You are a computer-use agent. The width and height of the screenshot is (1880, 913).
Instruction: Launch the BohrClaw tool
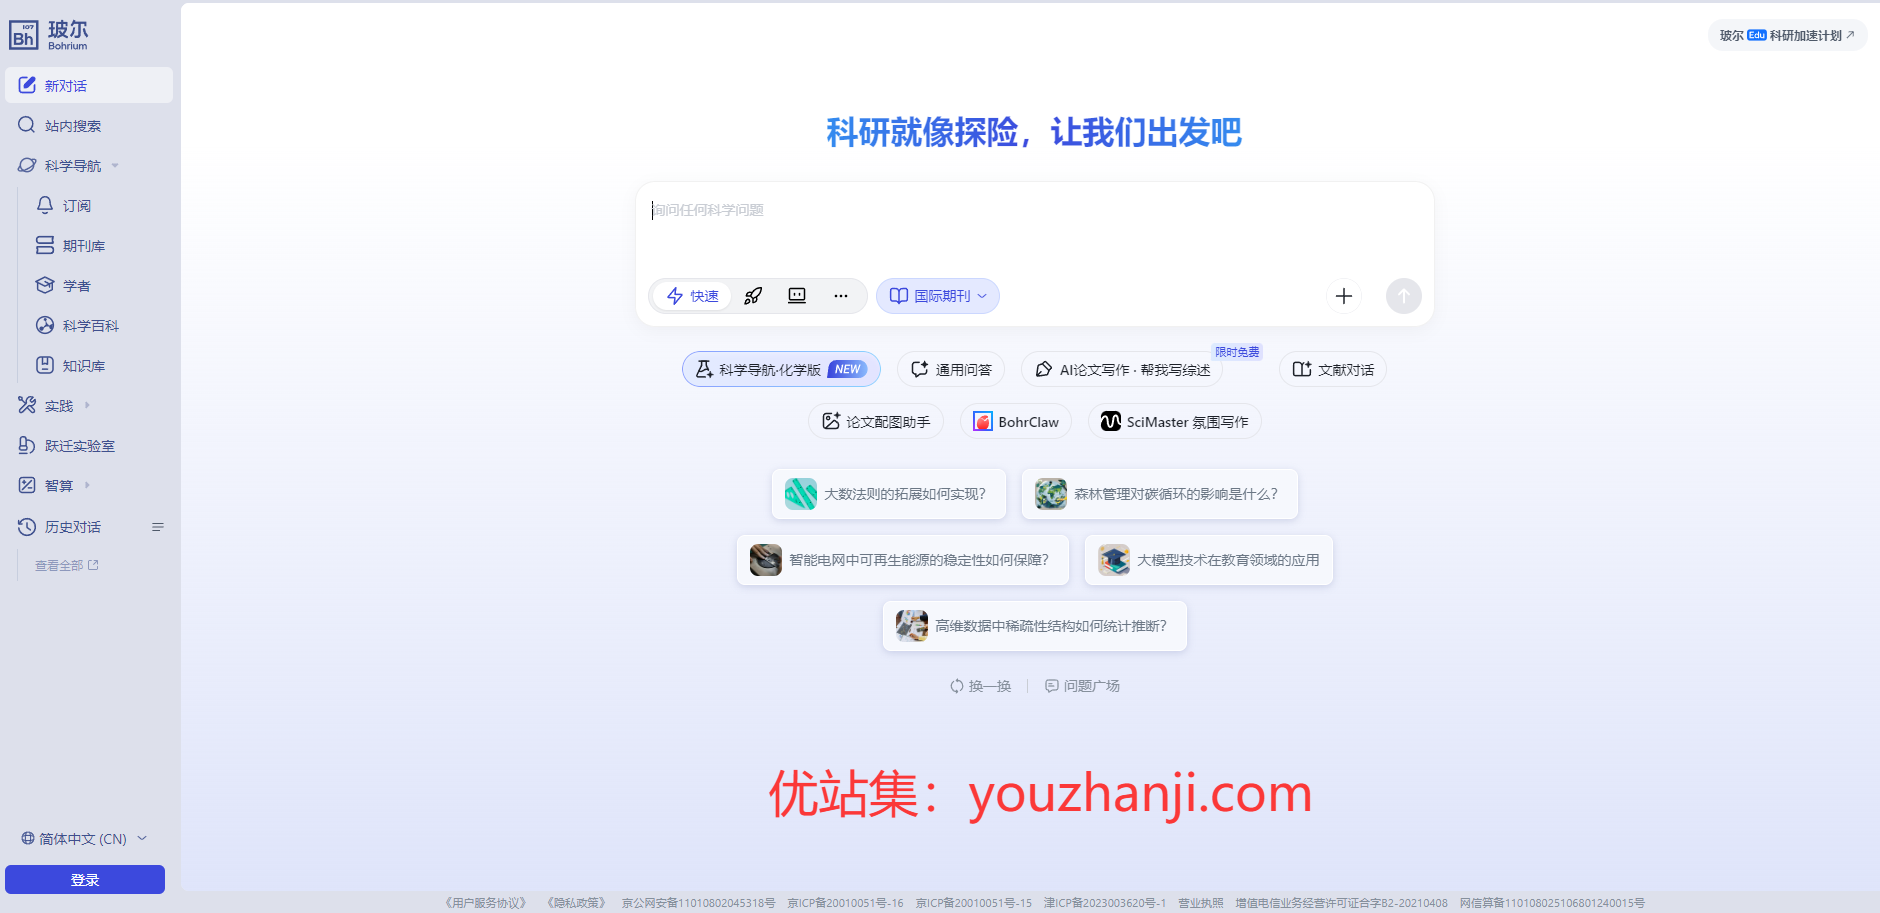(1016, 421)
